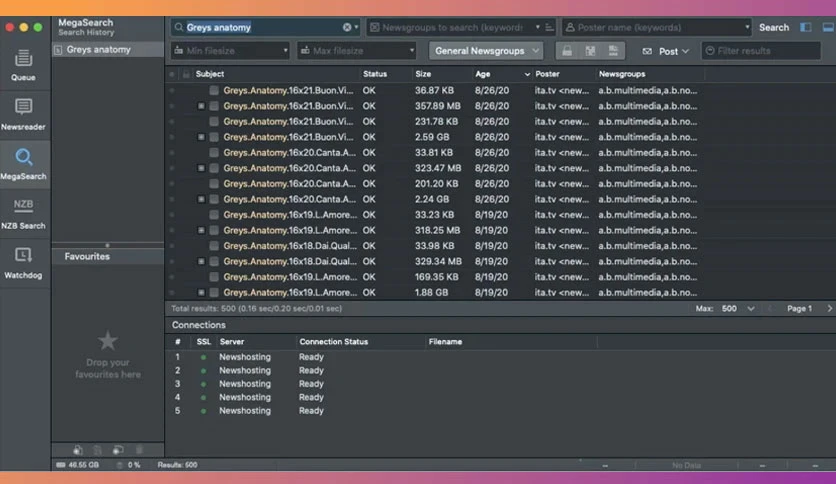Open newsgroup list icon beside newsgroups field
Image resolution: width=836 pixels, height=484 pixels.
pyautogui.click(x=549, y=27)
